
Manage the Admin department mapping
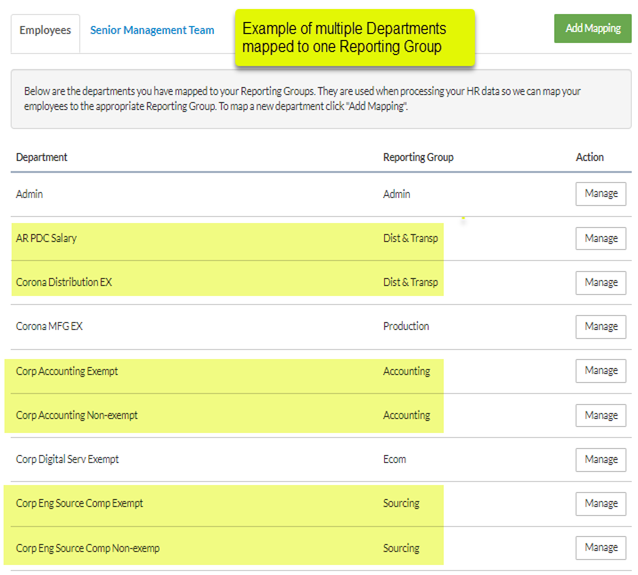601,194
